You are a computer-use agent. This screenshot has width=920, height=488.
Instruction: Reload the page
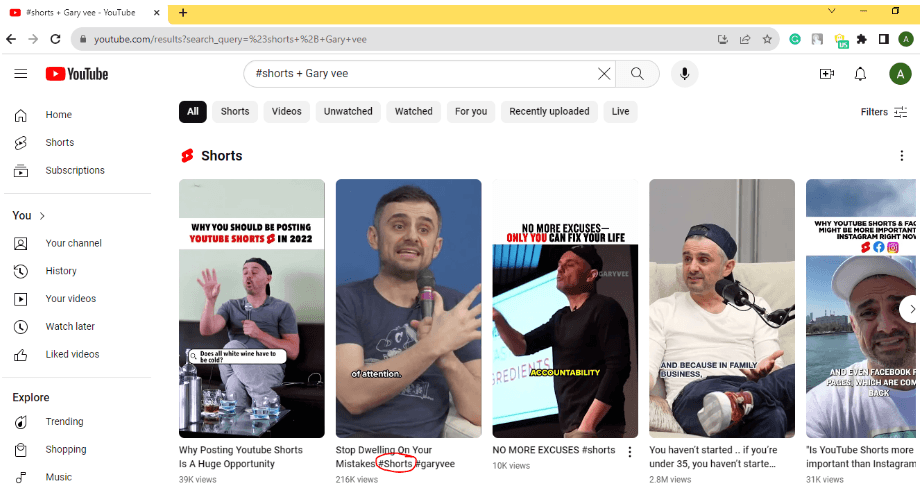[55, 39]
